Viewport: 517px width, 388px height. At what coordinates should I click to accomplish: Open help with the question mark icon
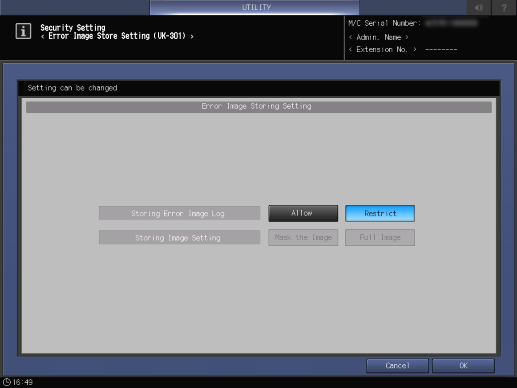504,7
